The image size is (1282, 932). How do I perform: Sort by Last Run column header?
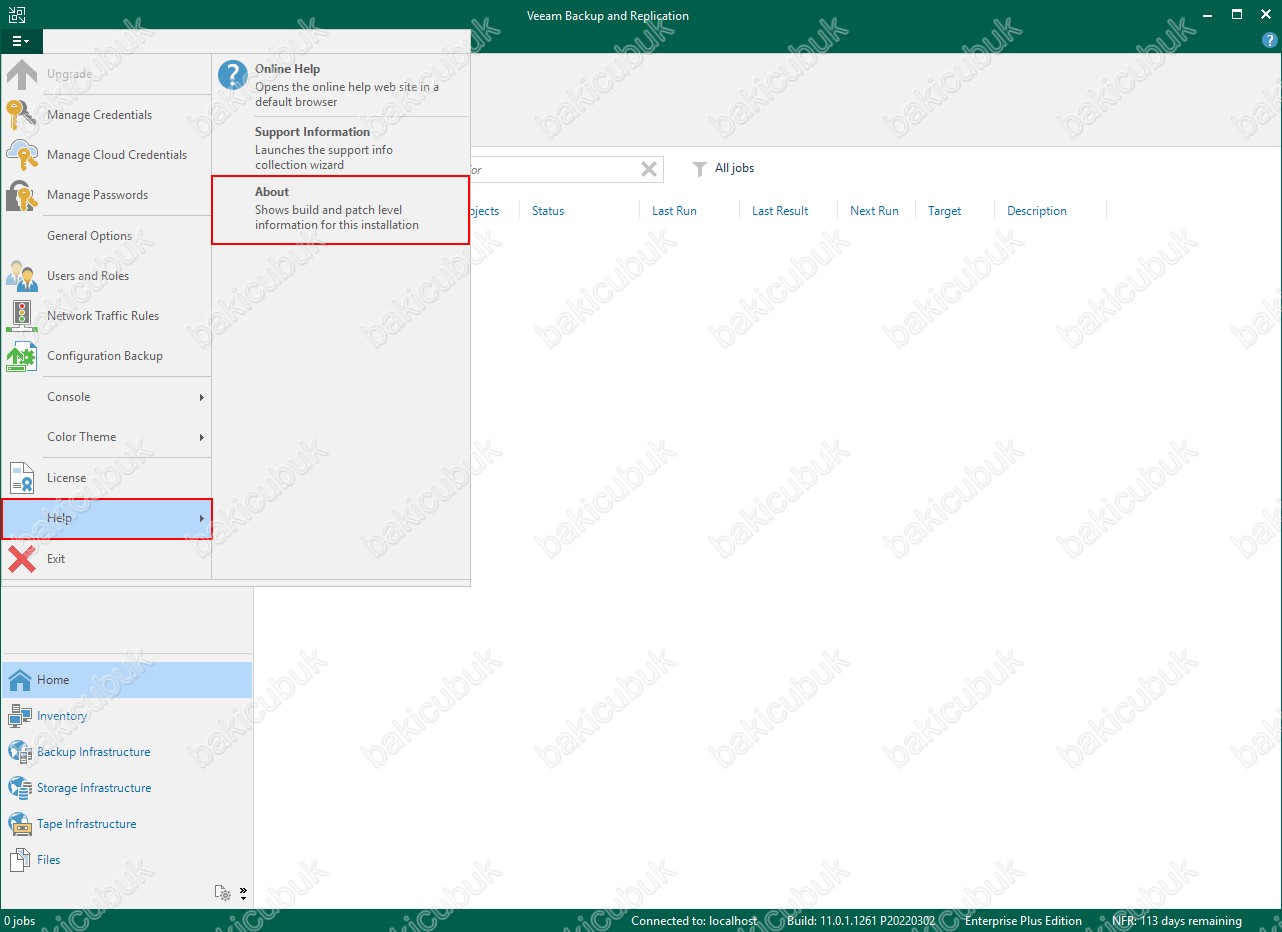tap(674, 211)
